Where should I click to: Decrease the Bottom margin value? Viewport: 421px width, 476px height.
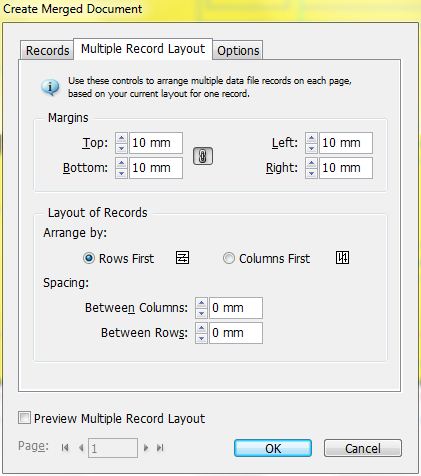pyautogui.click(x=122, y=173)
